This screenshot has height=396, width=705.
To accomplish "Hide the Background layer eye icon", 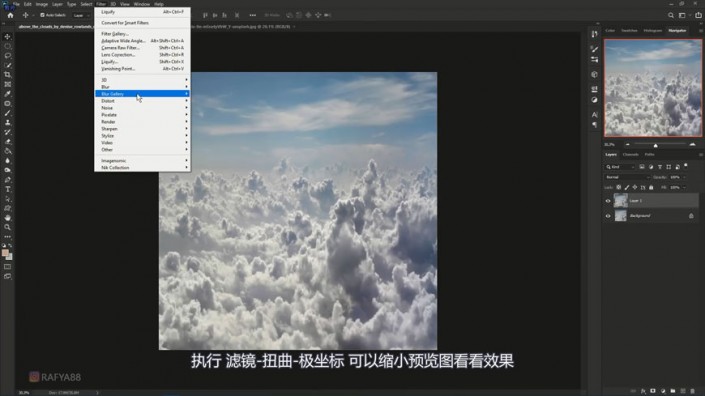I will 608,216.
